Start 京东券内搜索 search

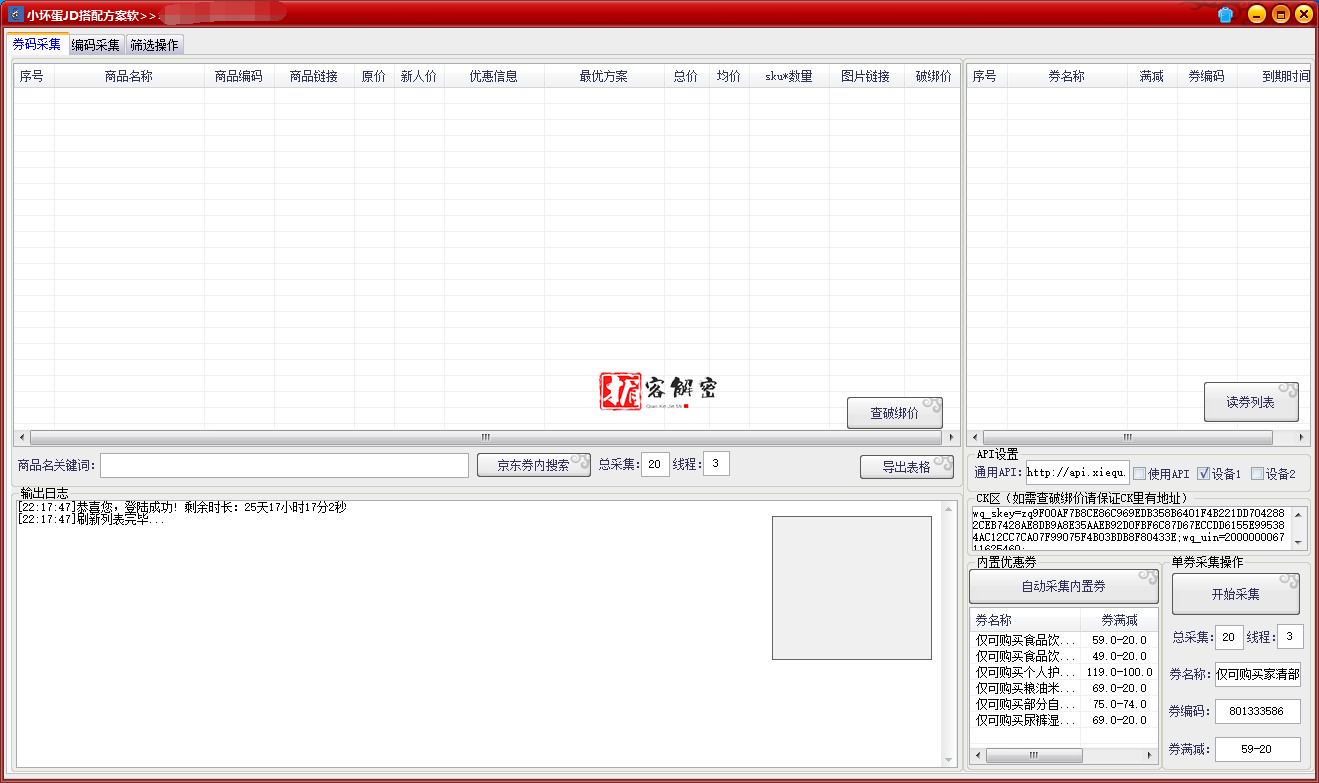click(x=533, y=465)
